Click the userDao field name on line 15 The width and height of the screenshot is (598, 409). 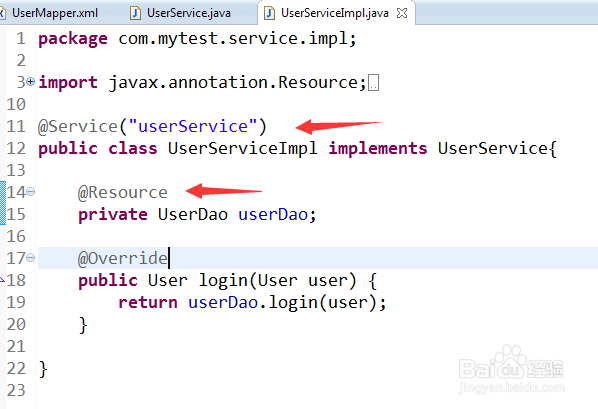click(x=273, y=214)
